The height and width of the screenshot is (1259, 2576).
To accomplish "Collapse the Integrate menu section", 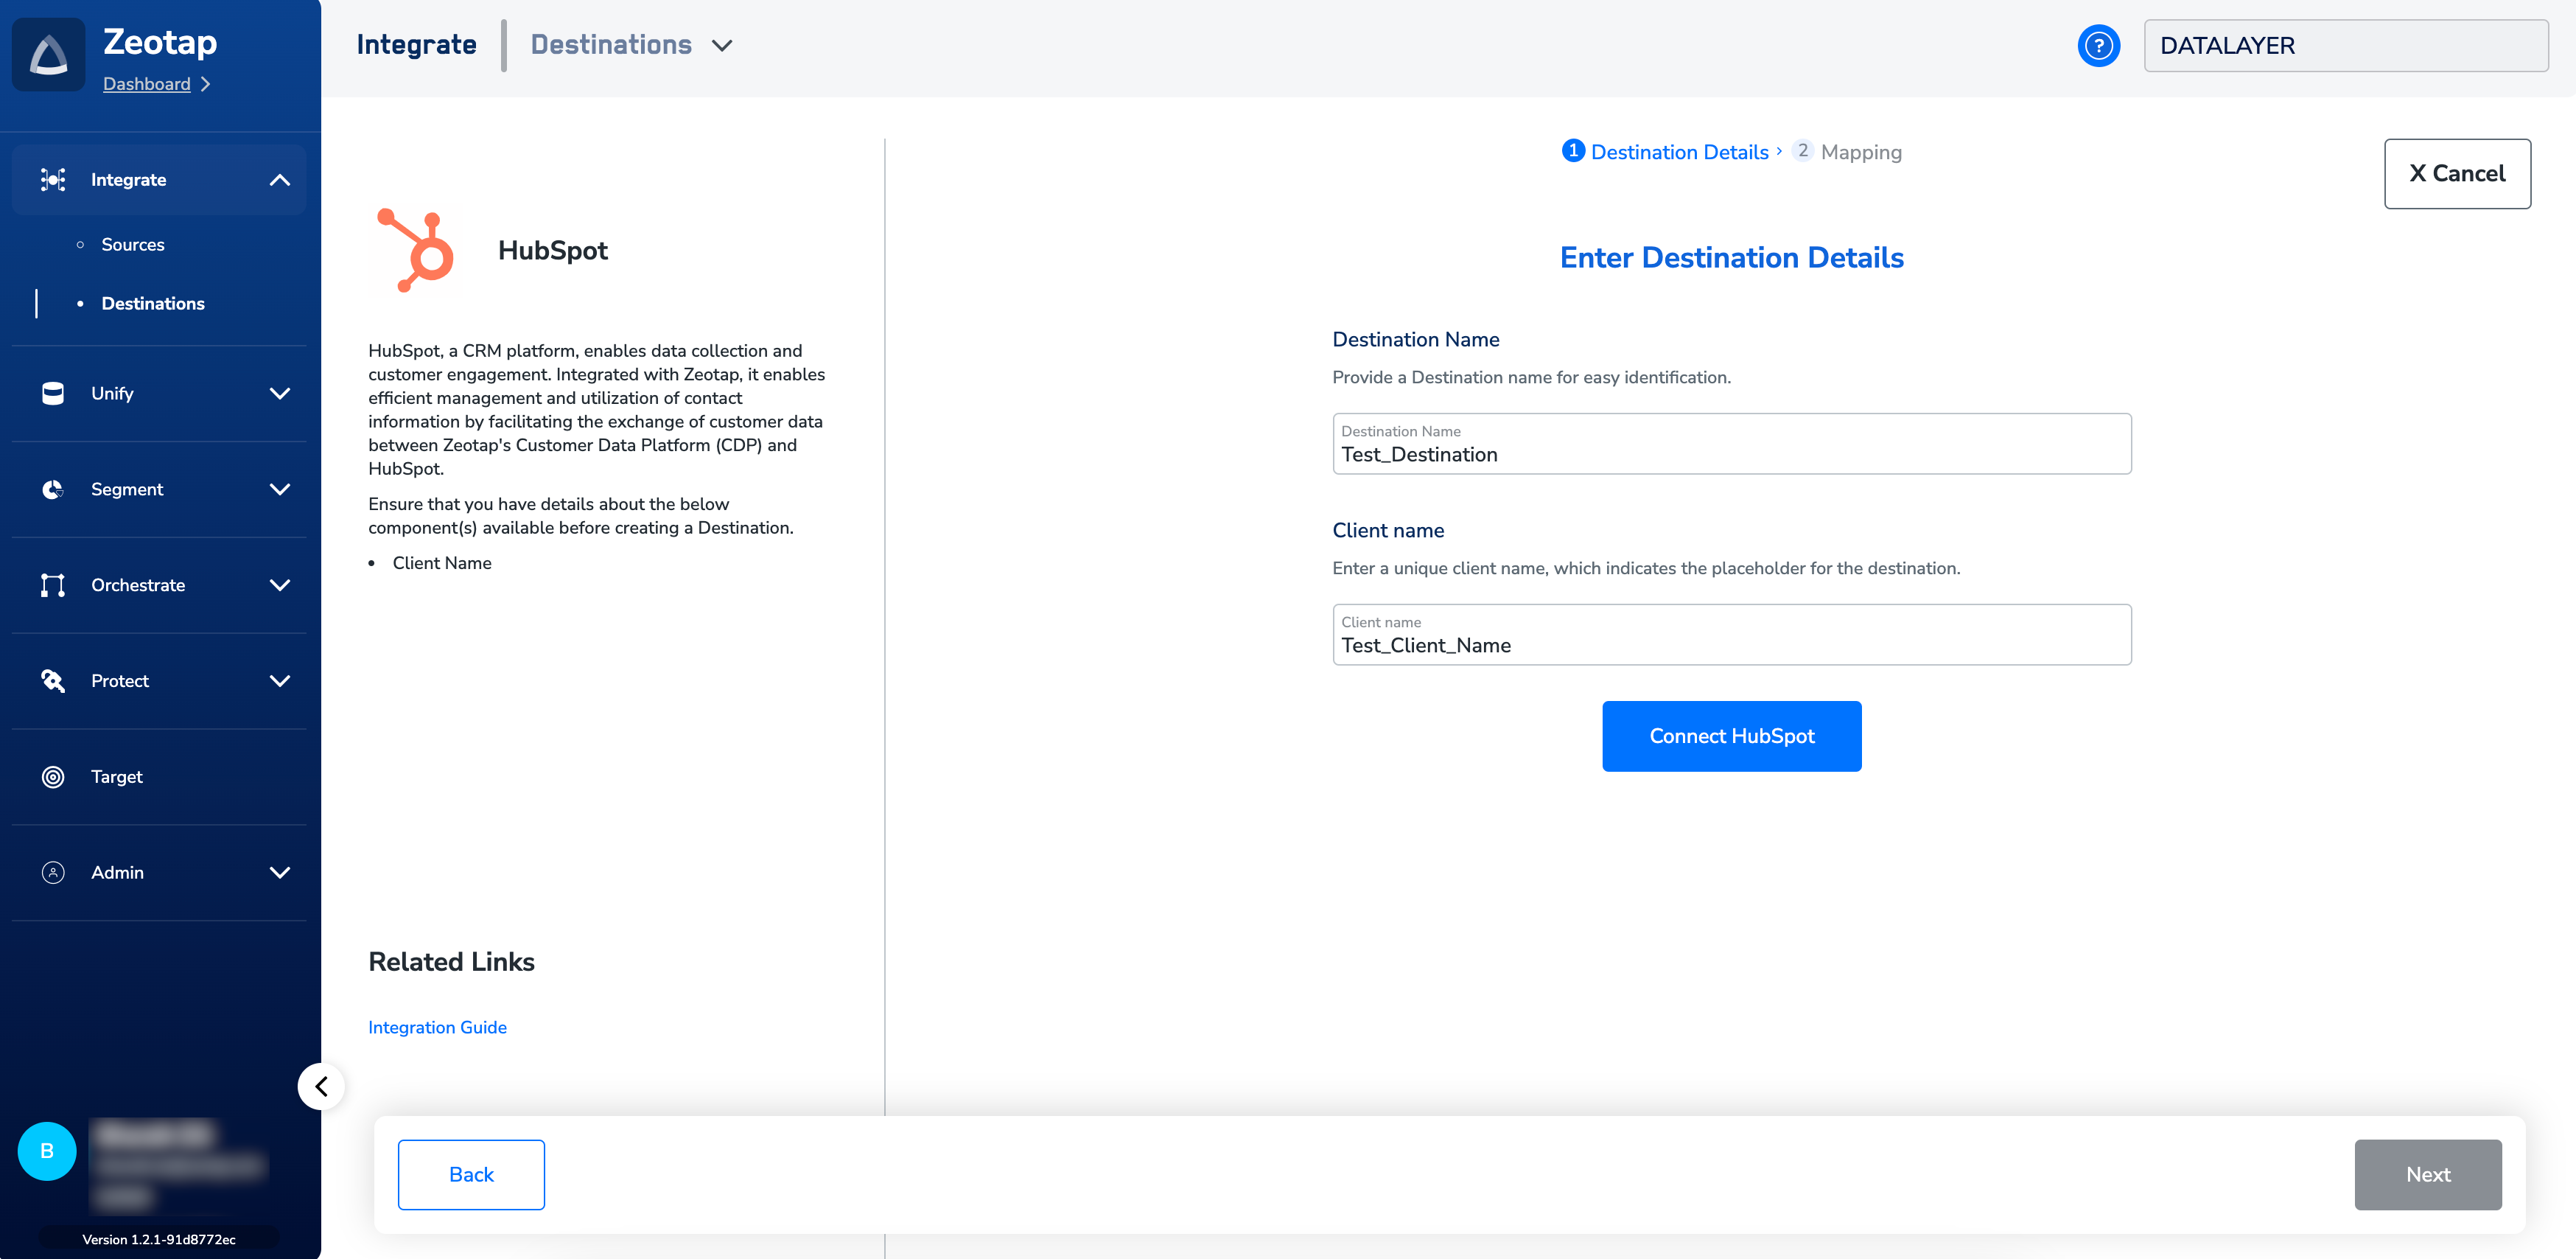I will click(x=280, y=180).
